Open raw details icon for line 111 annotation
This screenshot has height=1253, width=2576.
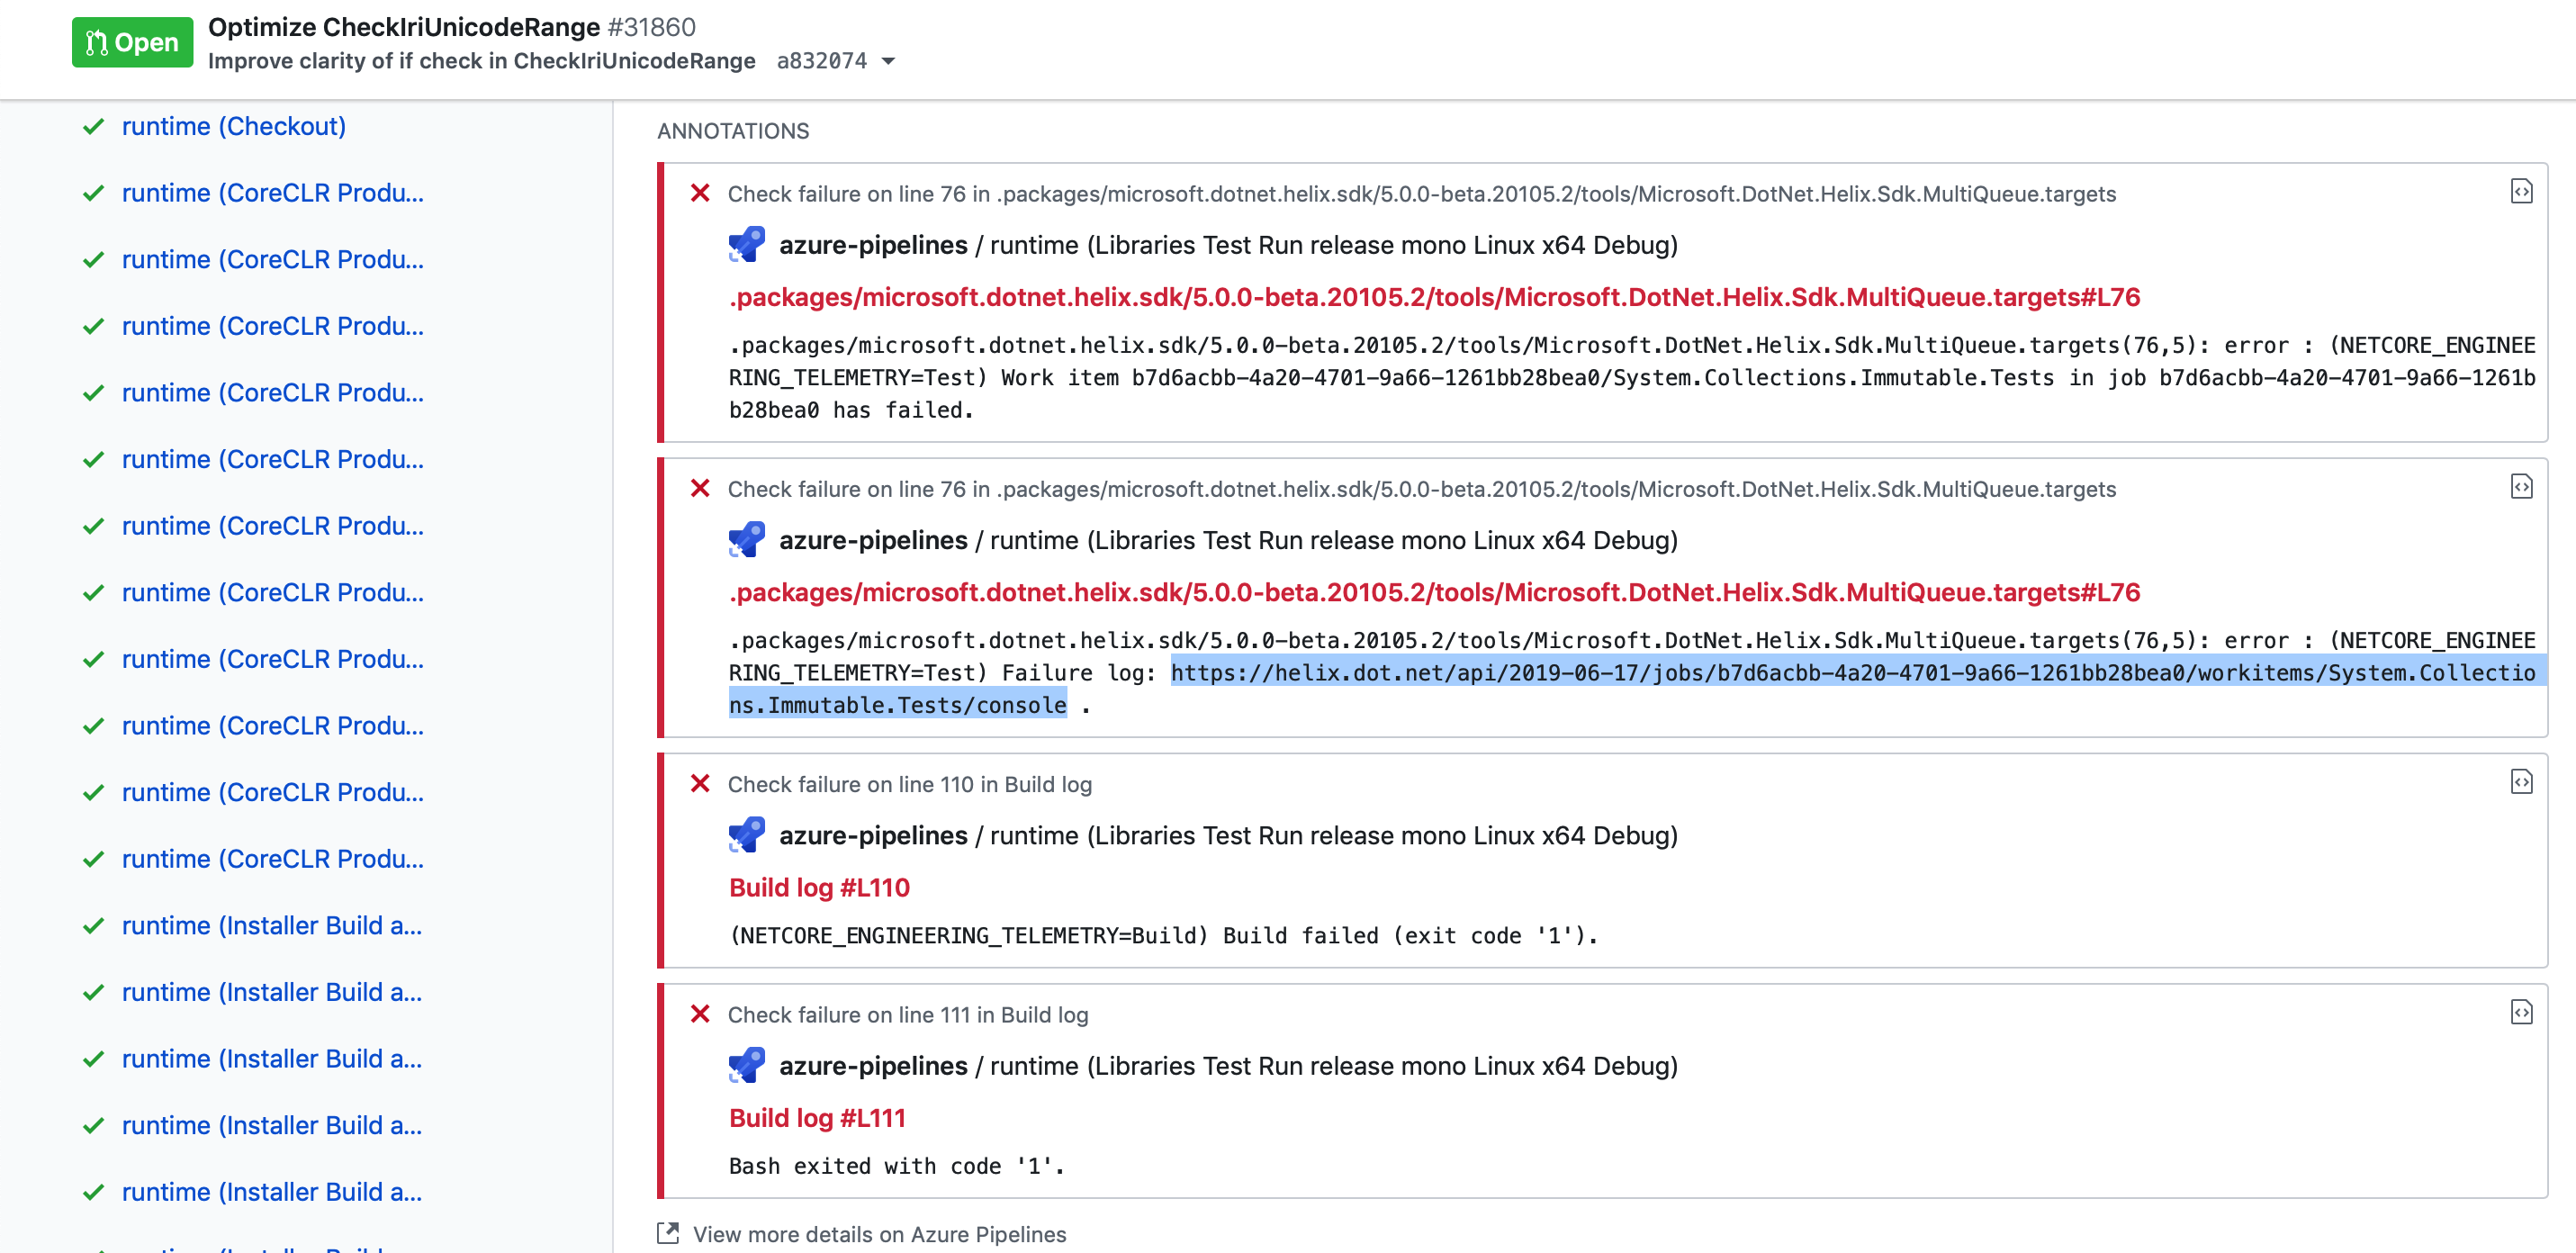point(2521,1013)
